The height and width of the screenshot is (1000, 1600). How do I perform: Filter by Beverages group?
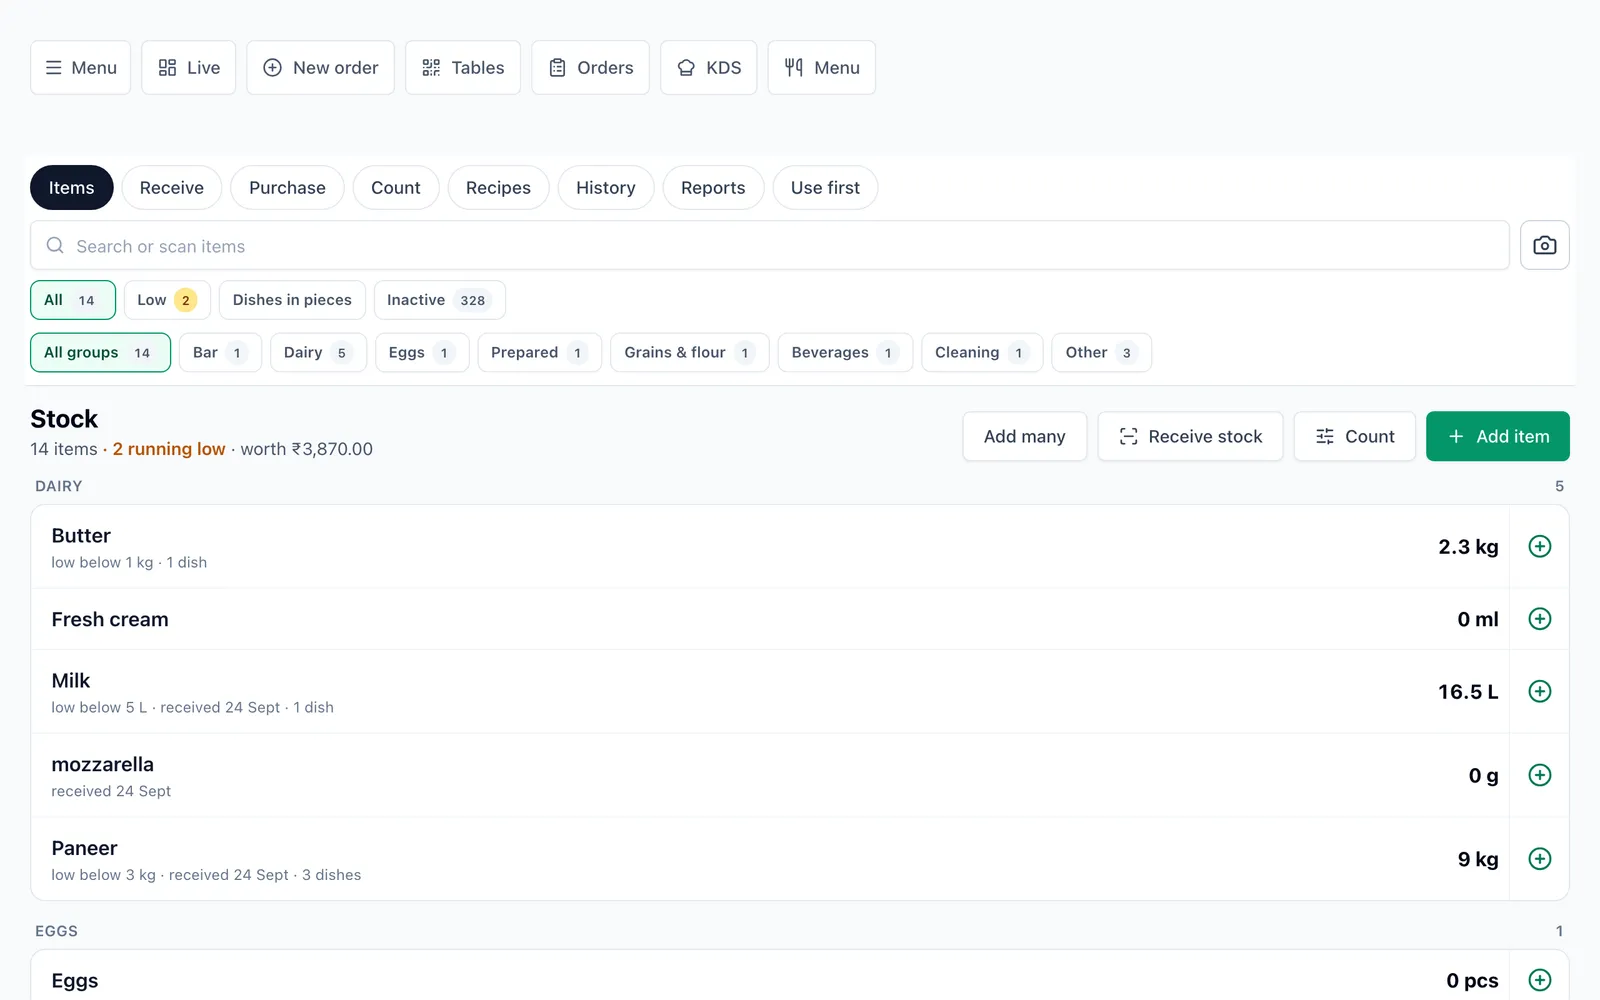[x=845, y=353]
